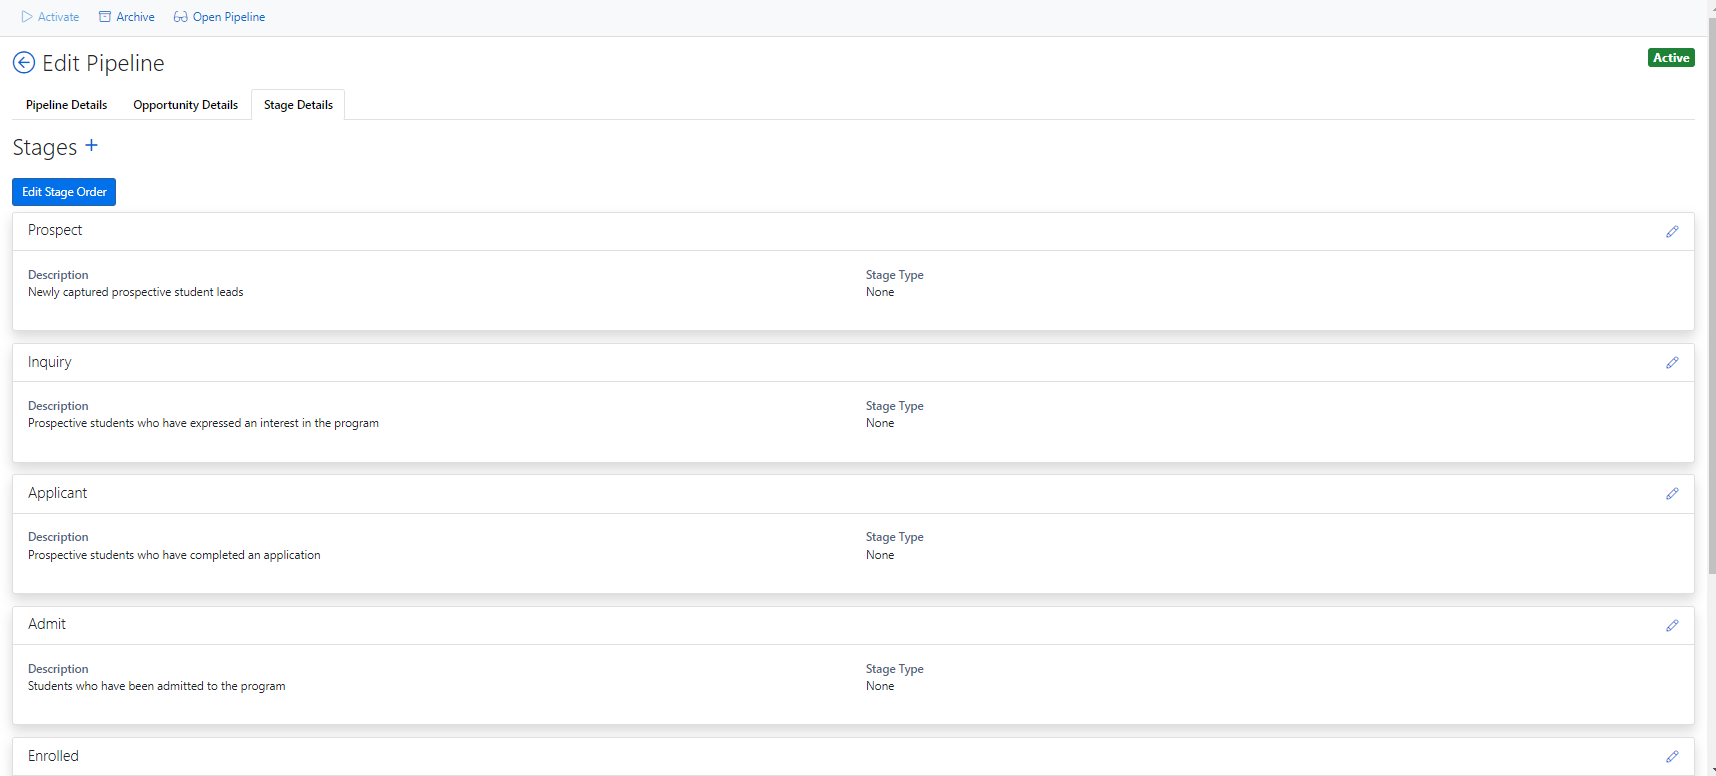Viewport: 1716px width, 776px height.
Task: Edit the Inquiry stage using its pencil icon
Action: pyautogui.click(x=1672, y=362)
